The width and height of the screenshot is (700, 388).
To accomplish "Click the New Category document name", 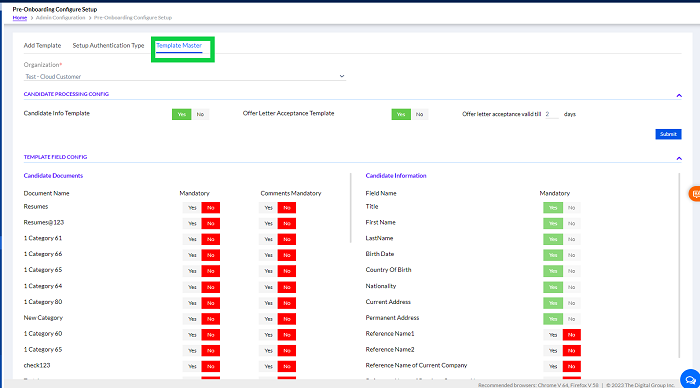I will (43, 317).
